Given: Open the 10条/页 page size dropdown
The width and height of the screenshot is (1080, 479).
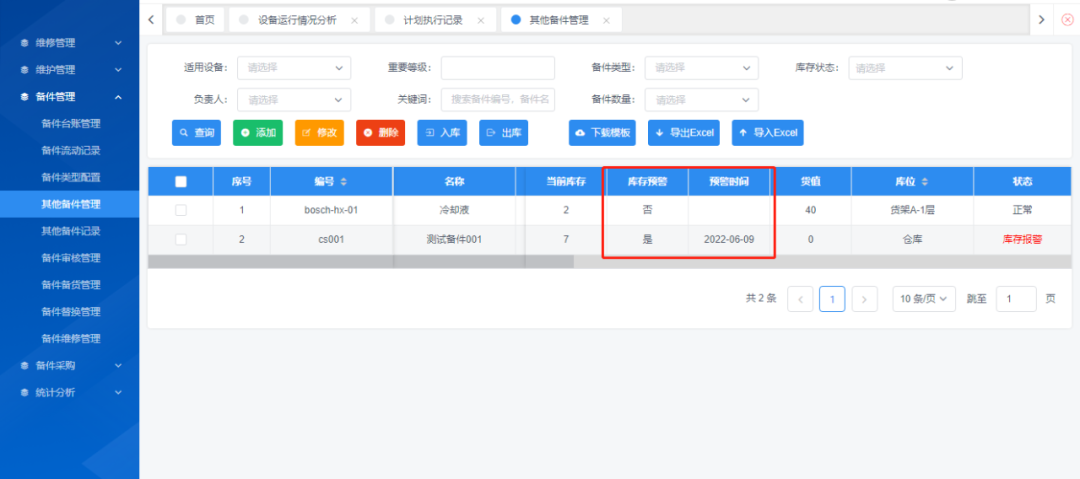Looking at the screenshot, I should tap(924, 298).
